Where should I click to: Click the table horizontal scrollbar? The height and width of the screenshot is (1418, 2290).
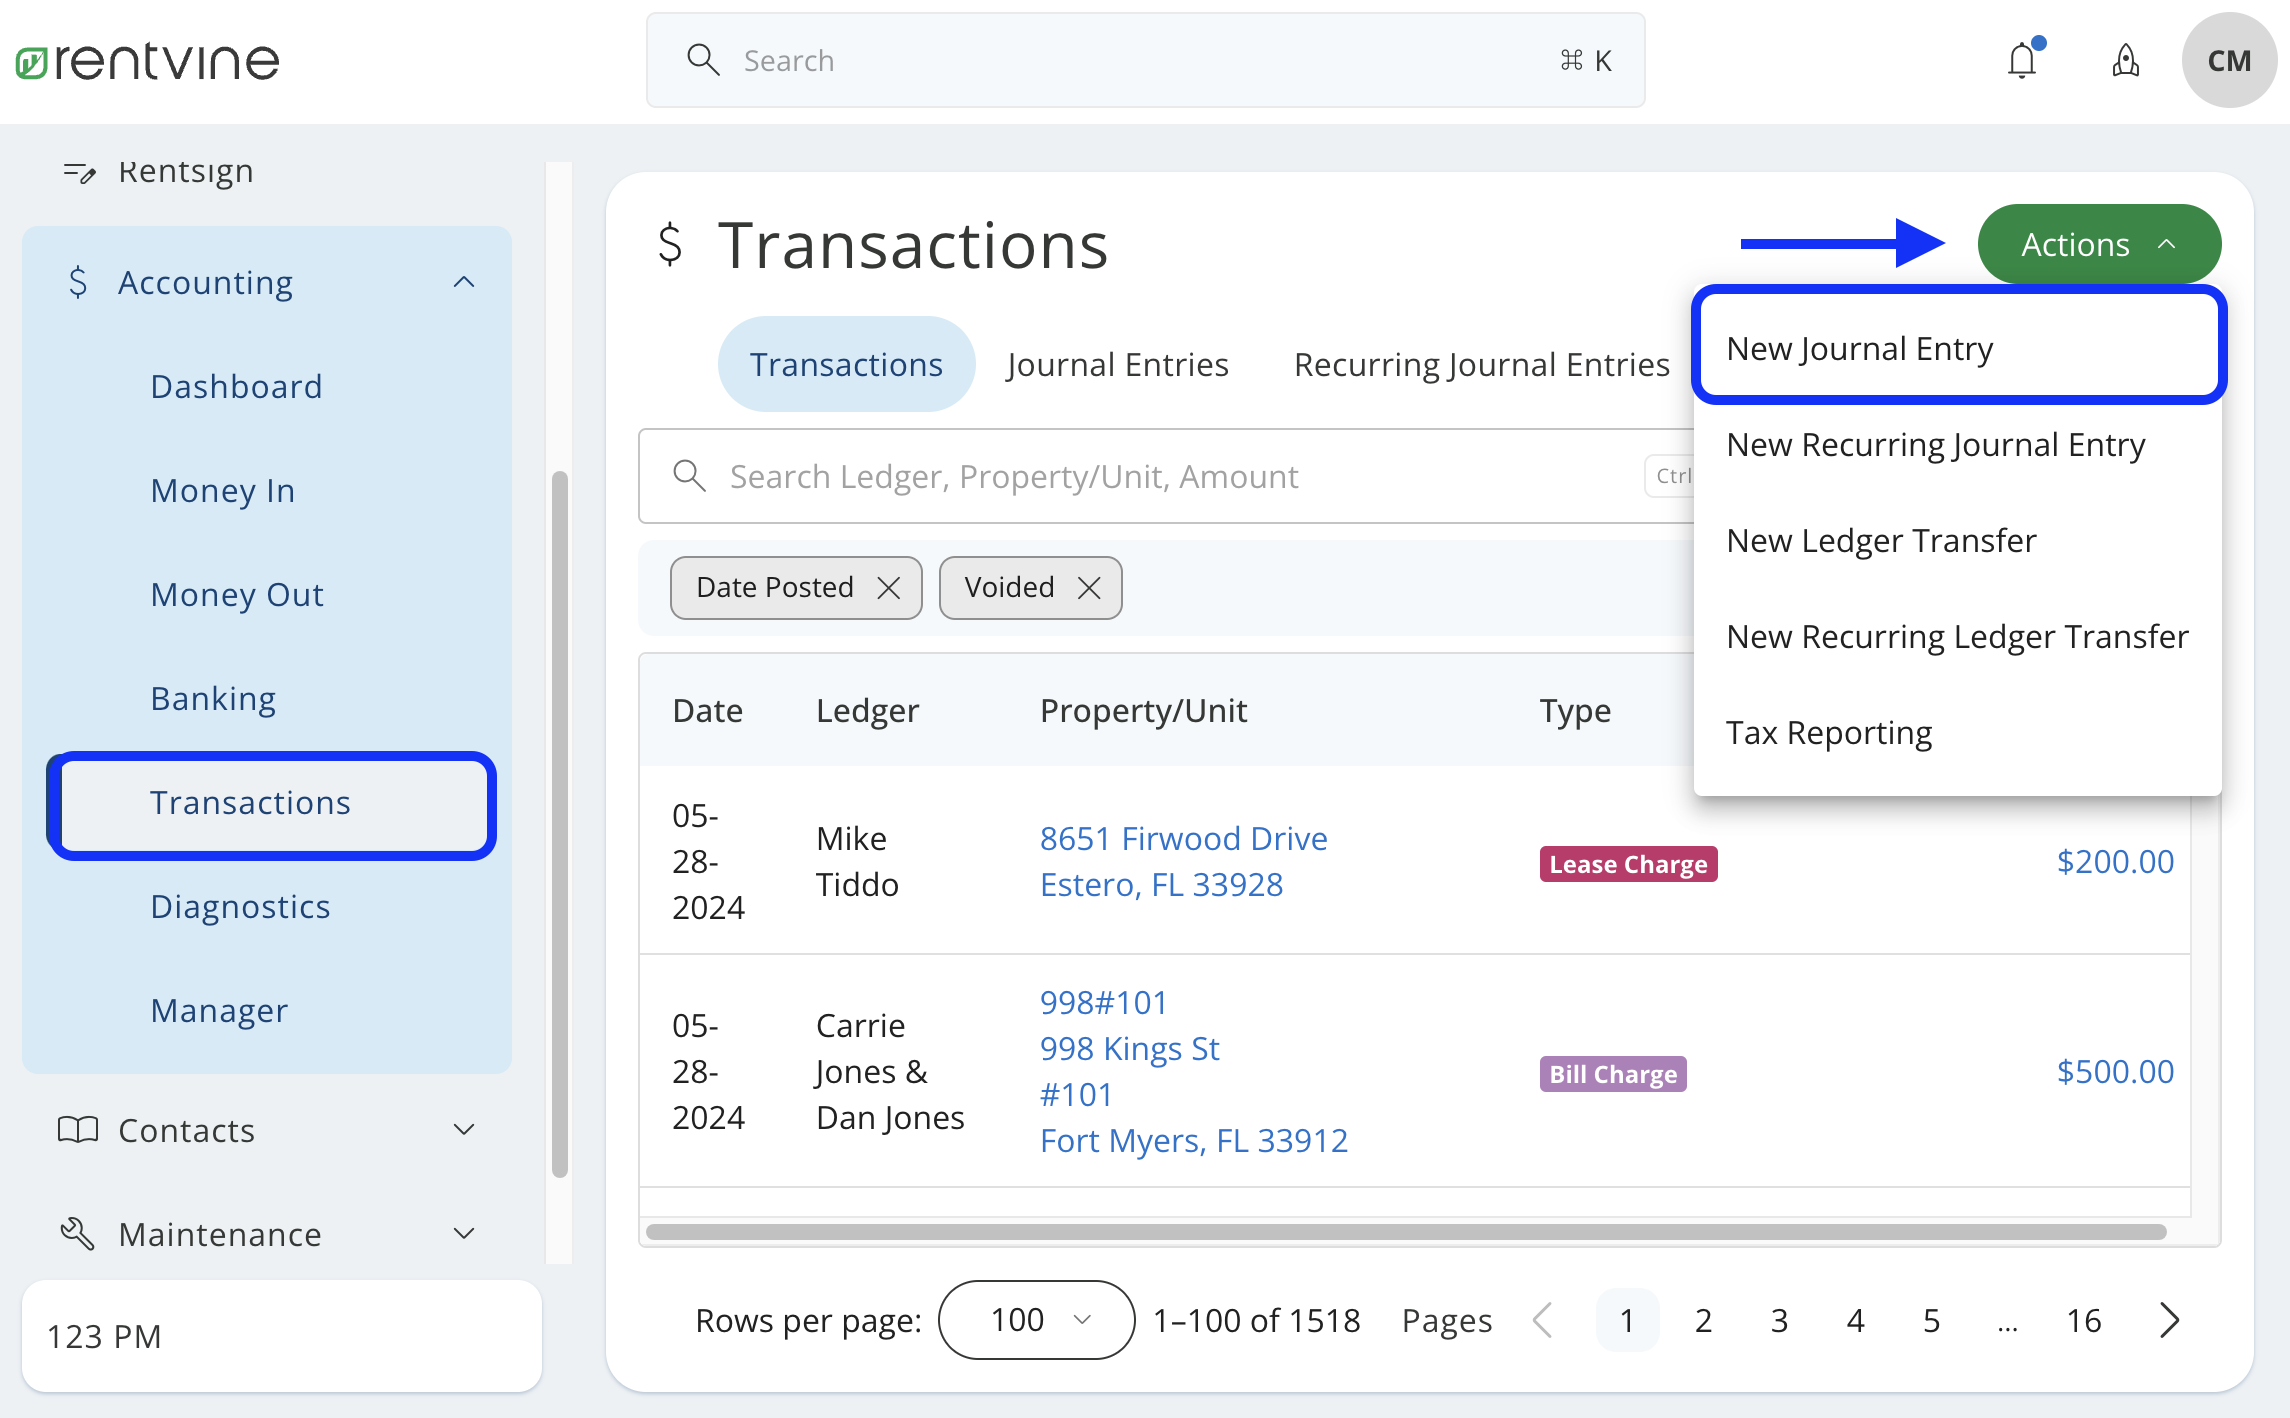point(1405,1232)
